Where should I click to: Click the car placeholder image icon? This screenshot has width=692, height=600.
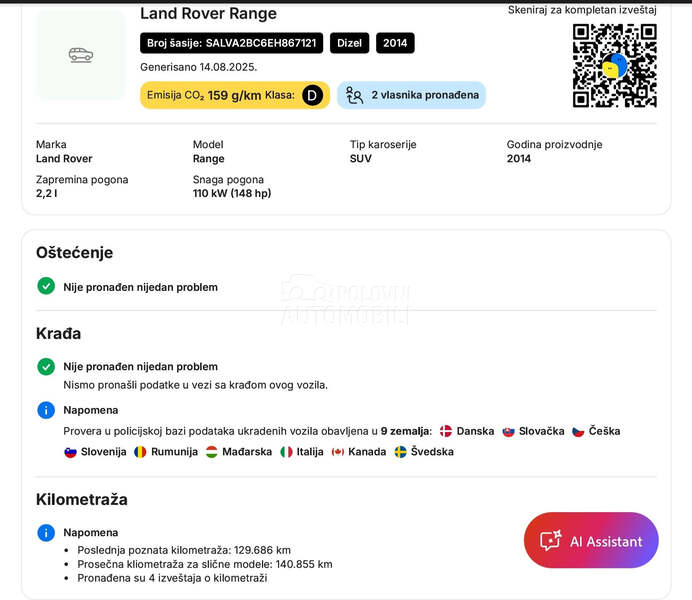tap(81, 55)
